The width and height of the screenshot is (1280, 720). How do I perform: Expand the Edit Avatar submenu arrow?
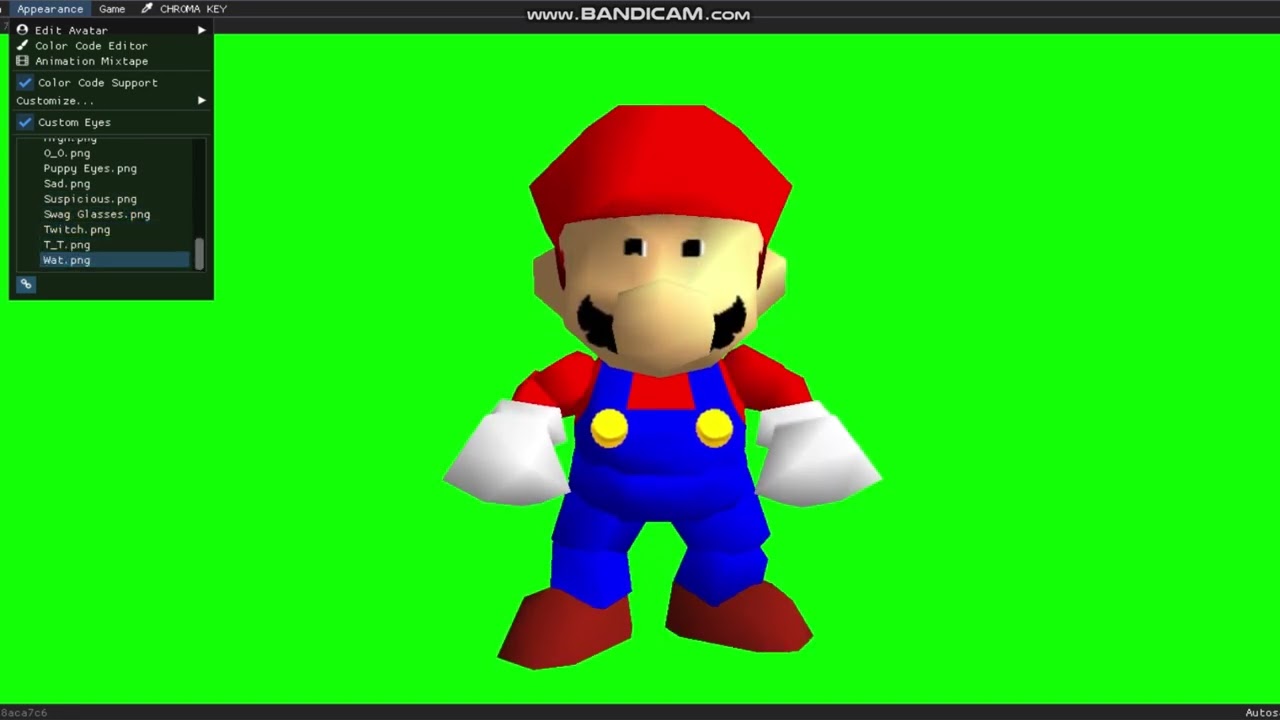pos(202,30)
